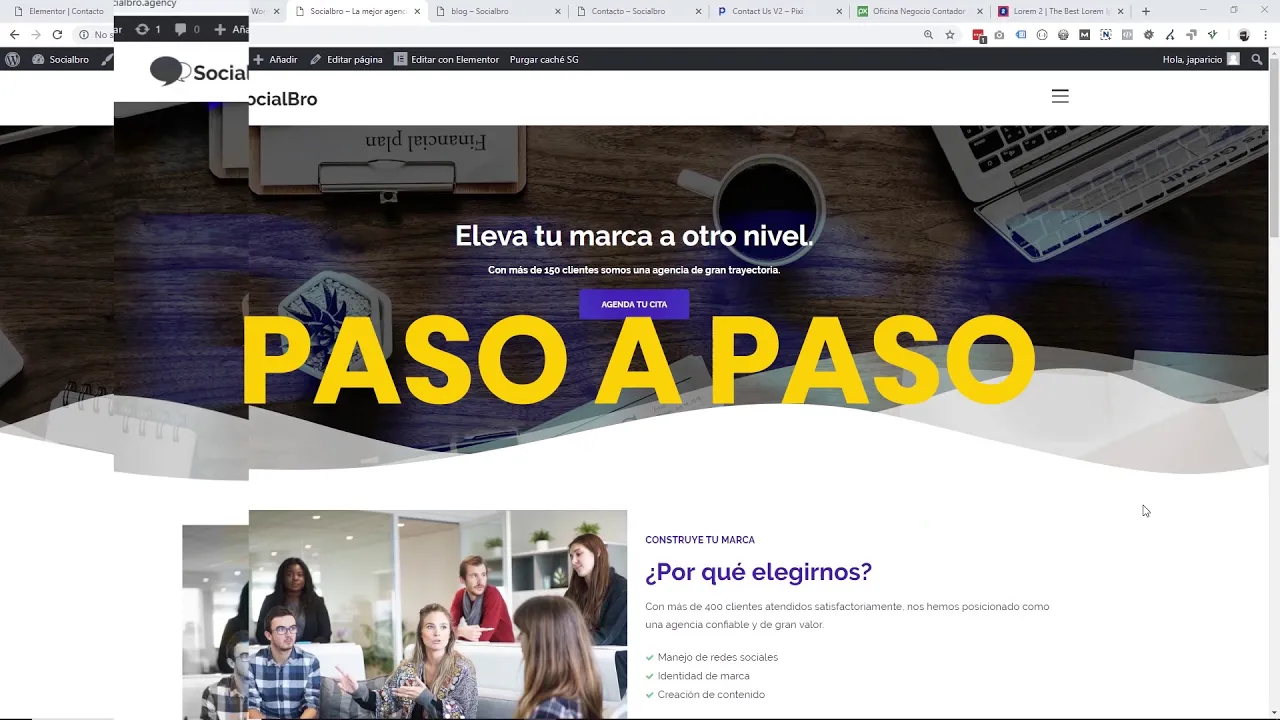Screen dimensions: 1280x720
Task: Click Editar página in admin bar
Action: tap(346, 59)
